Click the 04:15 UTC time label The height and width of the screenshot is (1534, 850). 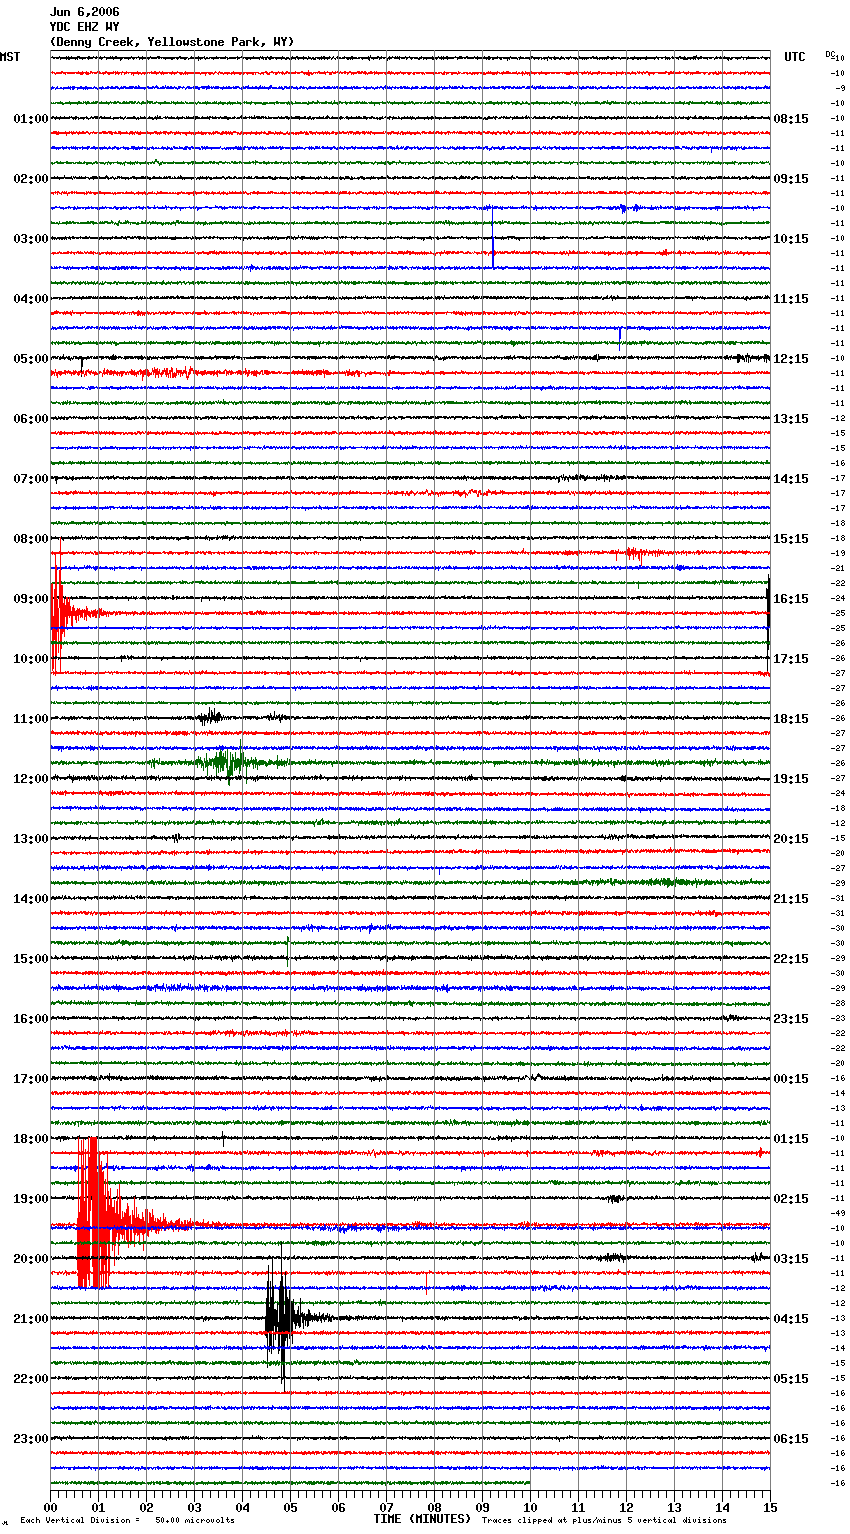(x=791, y=1319)
